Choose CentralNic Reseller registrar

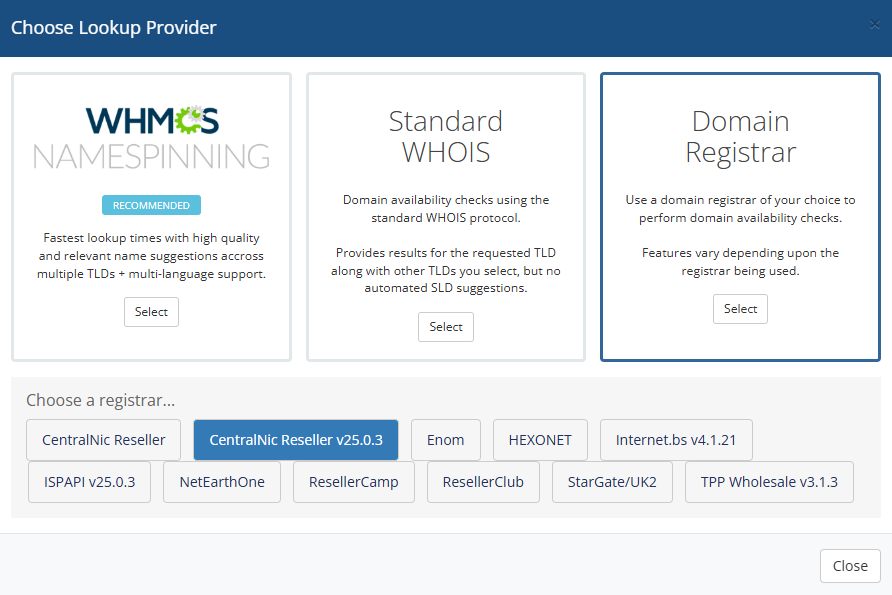[104, 440]
